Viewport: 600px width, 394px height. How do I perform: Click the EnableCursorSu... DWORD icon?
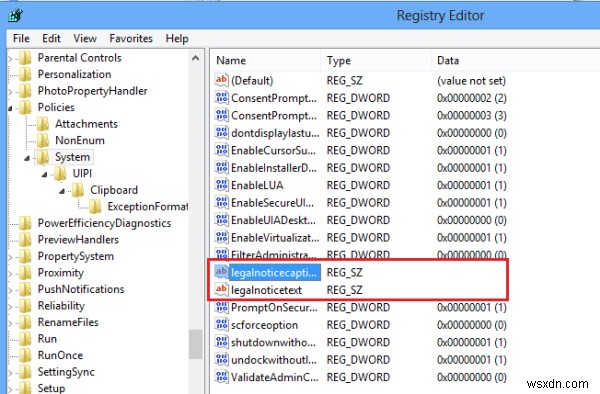(x=222, y=150)
